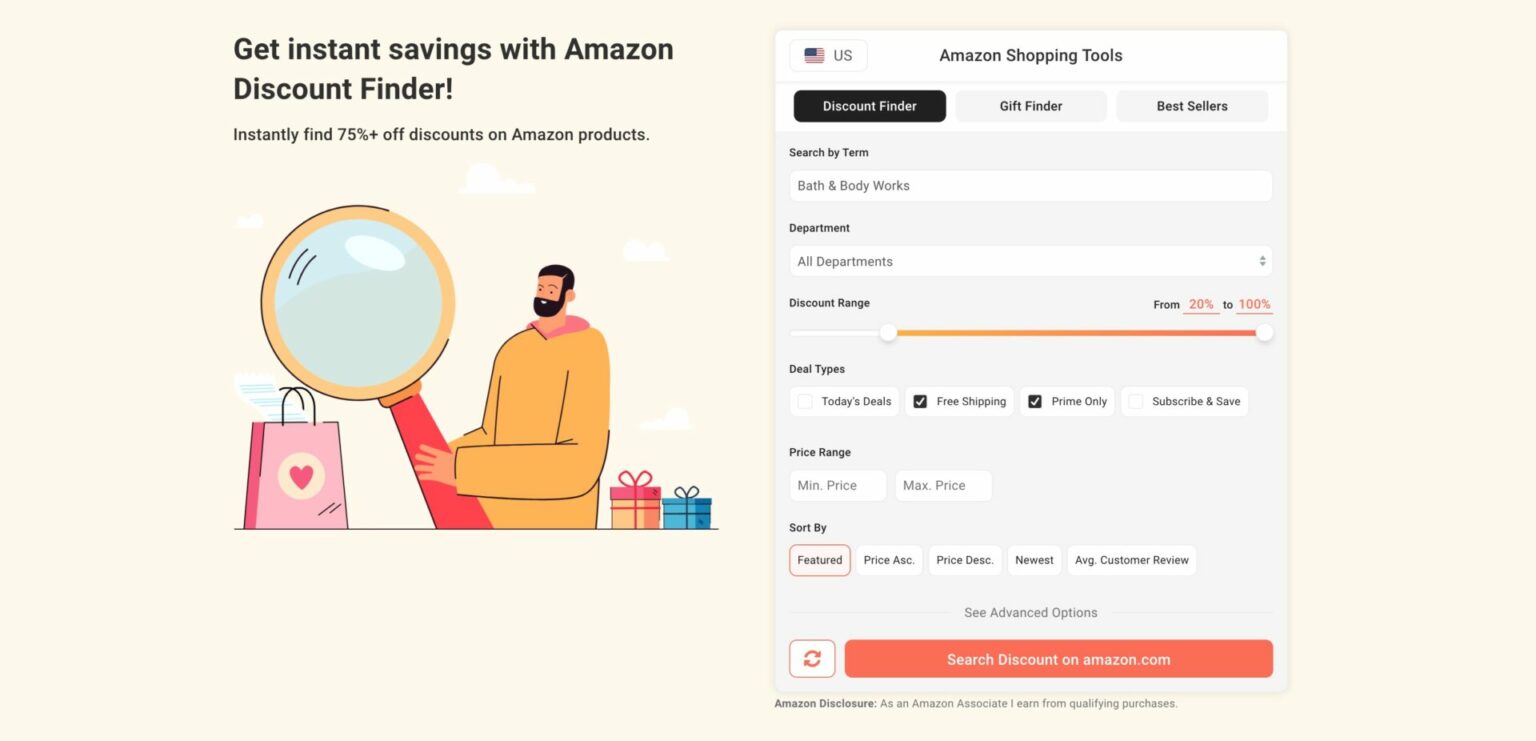Enable the Today's Deals checkbox
The height and width of the screenshot is (741, 1536).
805,402
